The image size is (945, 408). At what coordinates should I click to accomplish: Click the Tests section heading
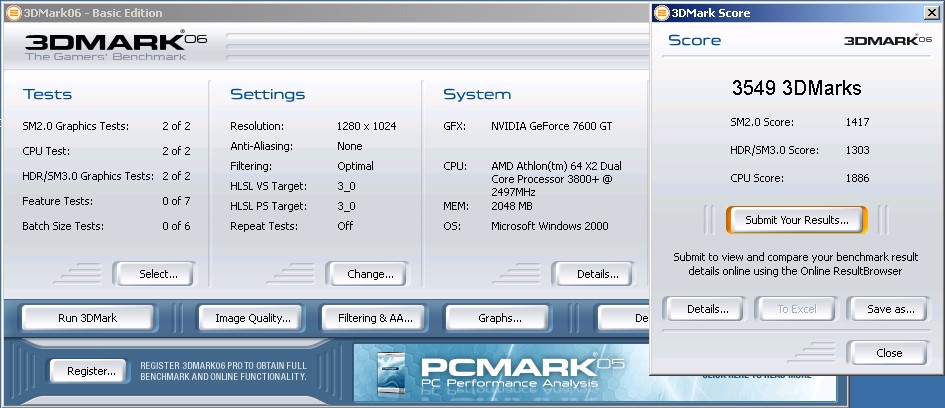[47, 94]
